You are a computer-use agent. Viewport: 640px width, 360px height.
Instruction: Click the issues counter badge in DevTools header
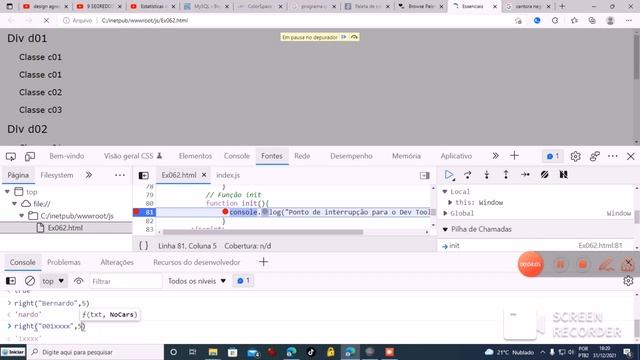pyautogui.click(x=552, y=156)
